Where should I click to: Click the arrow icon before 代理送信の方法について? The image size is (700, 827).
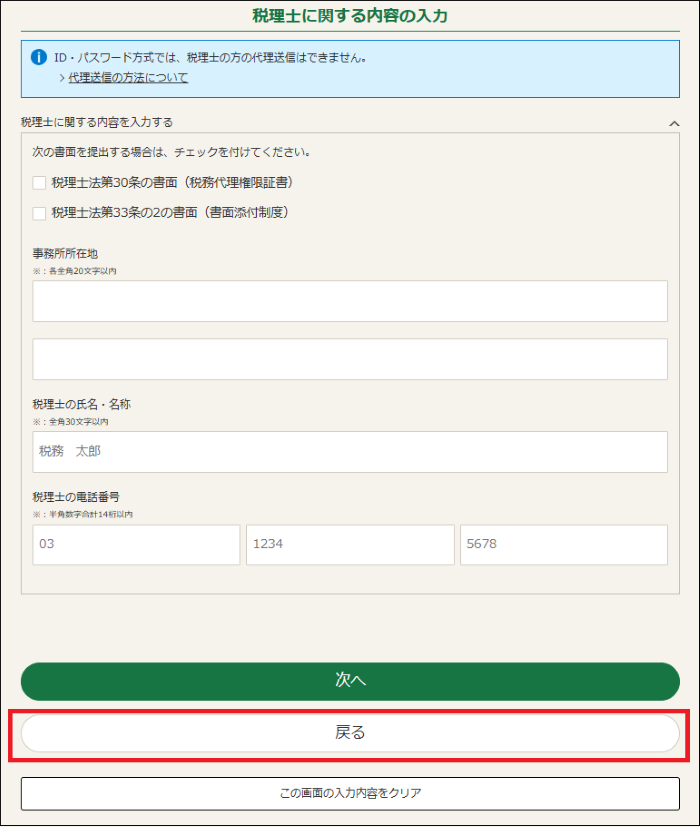tap(62, 78)
